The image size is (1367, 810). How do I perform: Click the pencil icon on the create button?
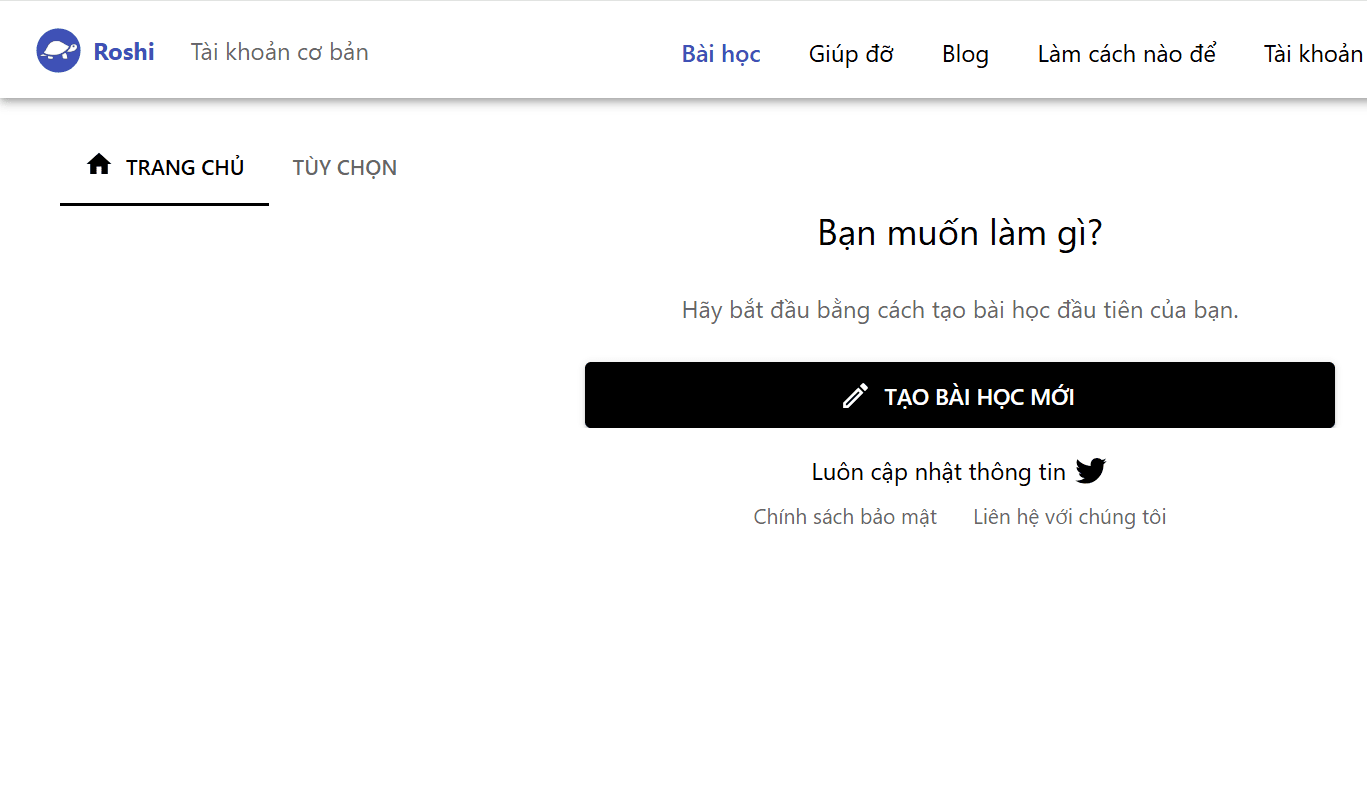pos(854,396)
